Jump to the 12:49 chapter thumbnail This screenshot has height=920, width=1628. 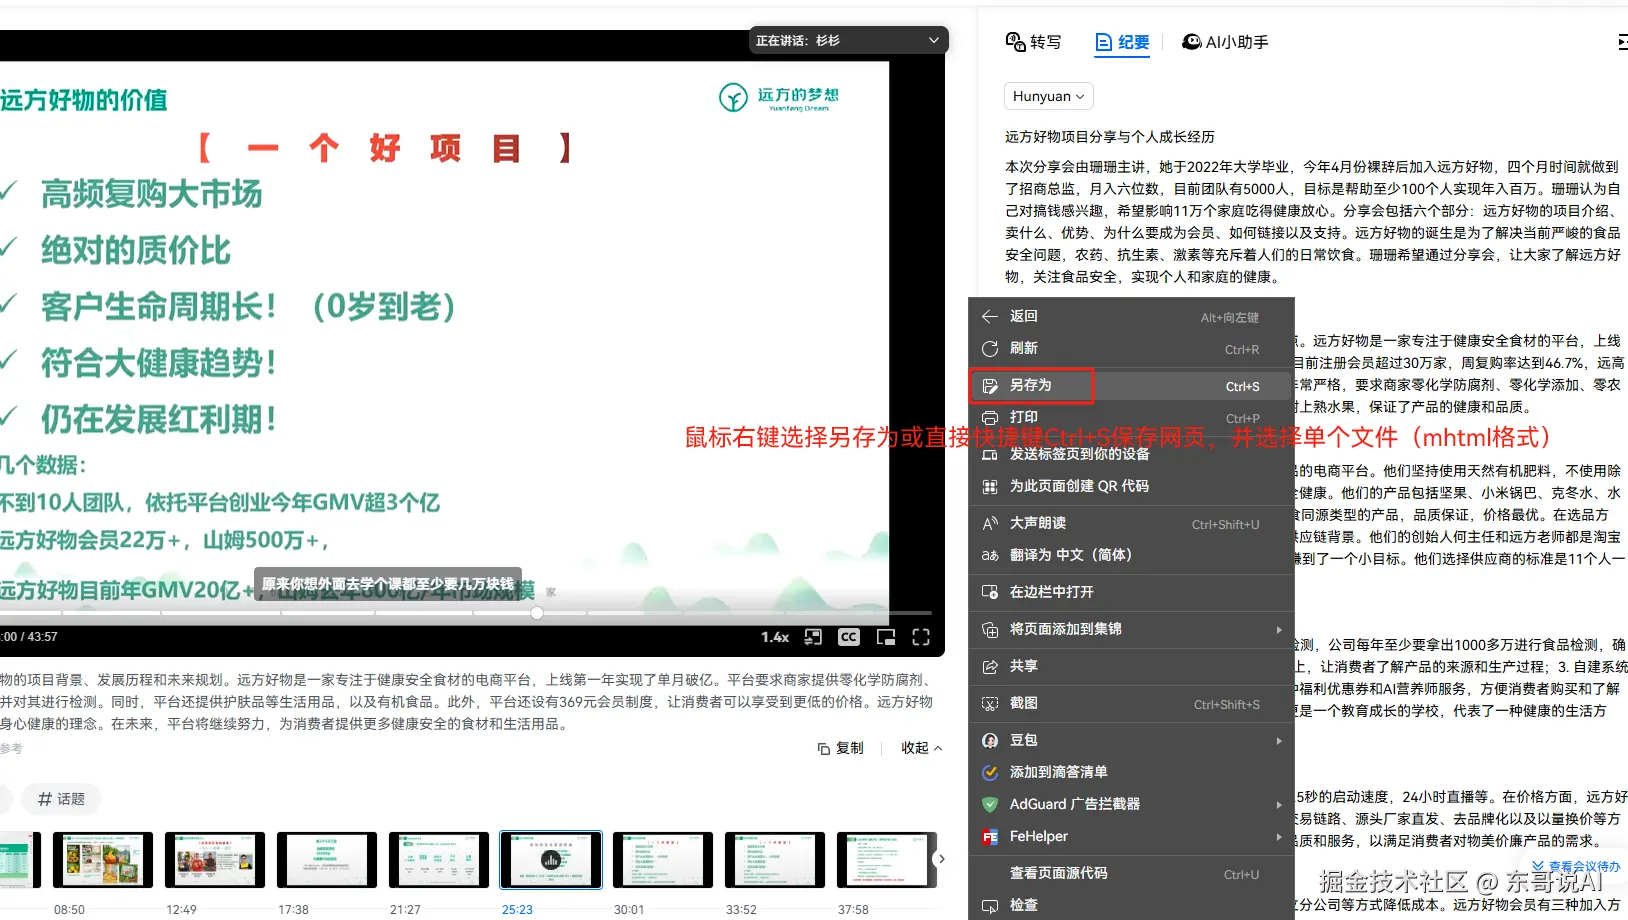pos(215,860)
